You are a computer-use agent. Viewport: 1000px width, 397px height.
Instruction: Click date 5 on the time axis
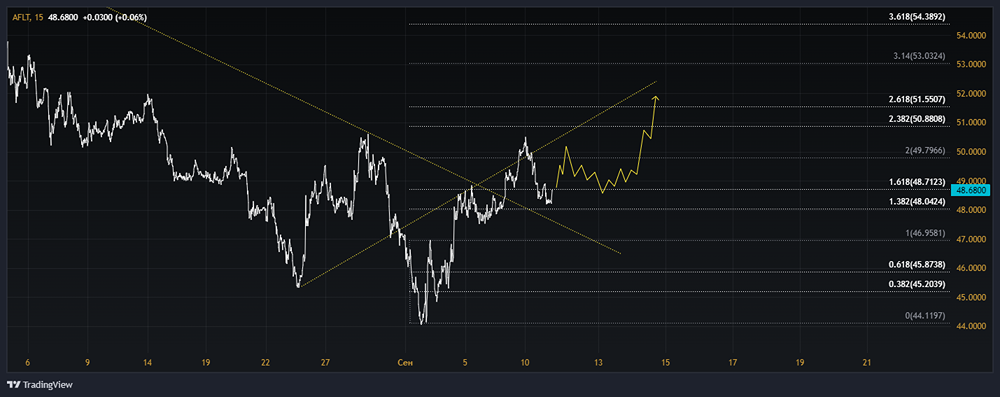point(466,363)
